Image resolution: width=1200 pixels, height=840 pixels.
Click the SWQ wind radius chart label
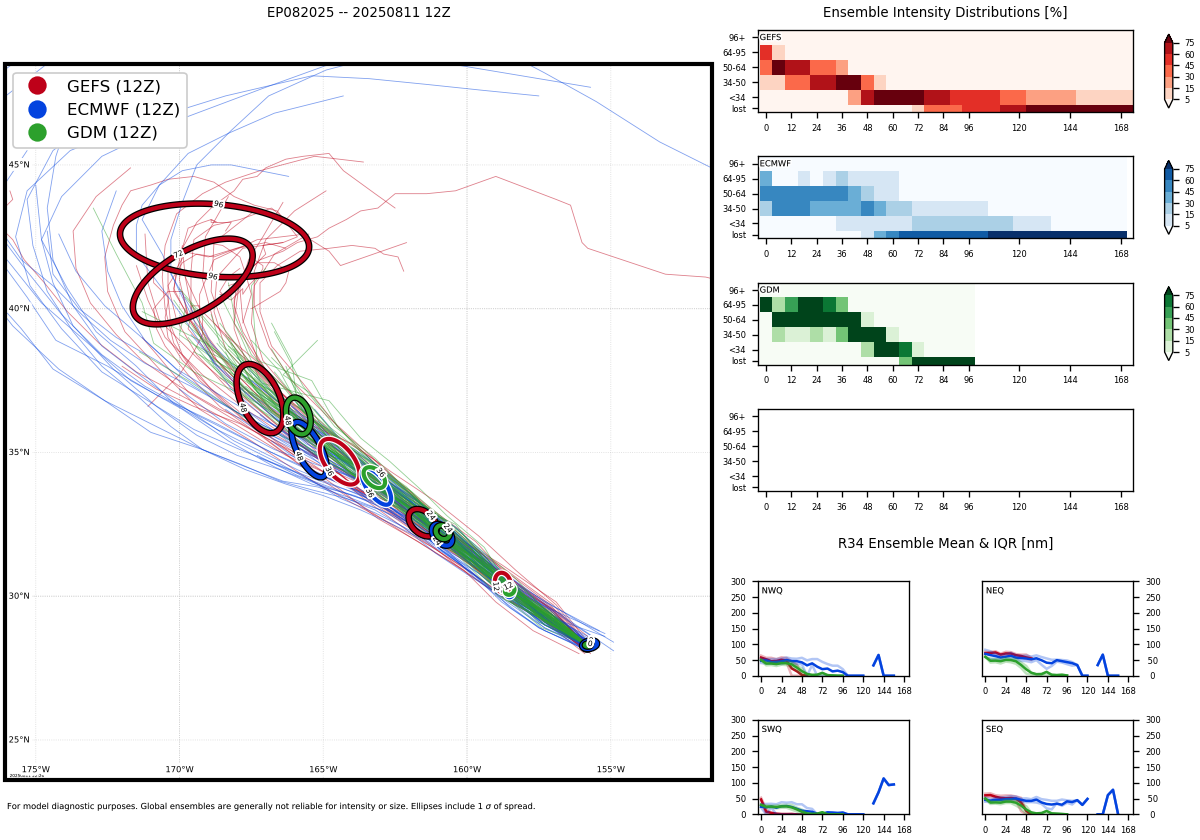(x=772, y=729)
